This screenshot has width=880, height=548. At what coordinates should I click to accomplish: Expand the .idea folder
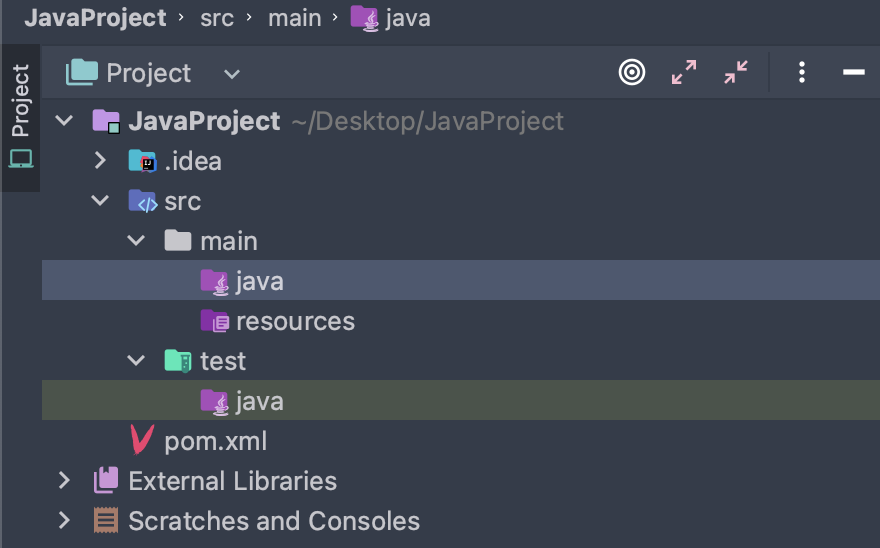pyautogui.click(x=100, y=161)
